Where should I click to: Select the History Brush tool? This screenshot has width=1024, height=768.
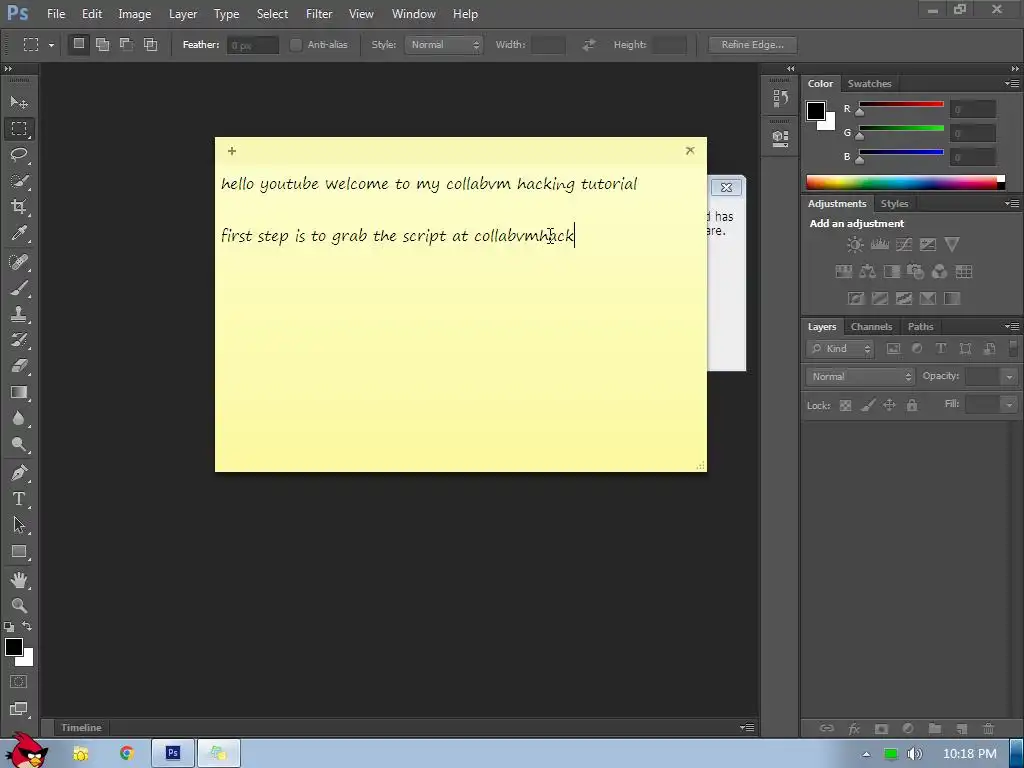point(19,340)
